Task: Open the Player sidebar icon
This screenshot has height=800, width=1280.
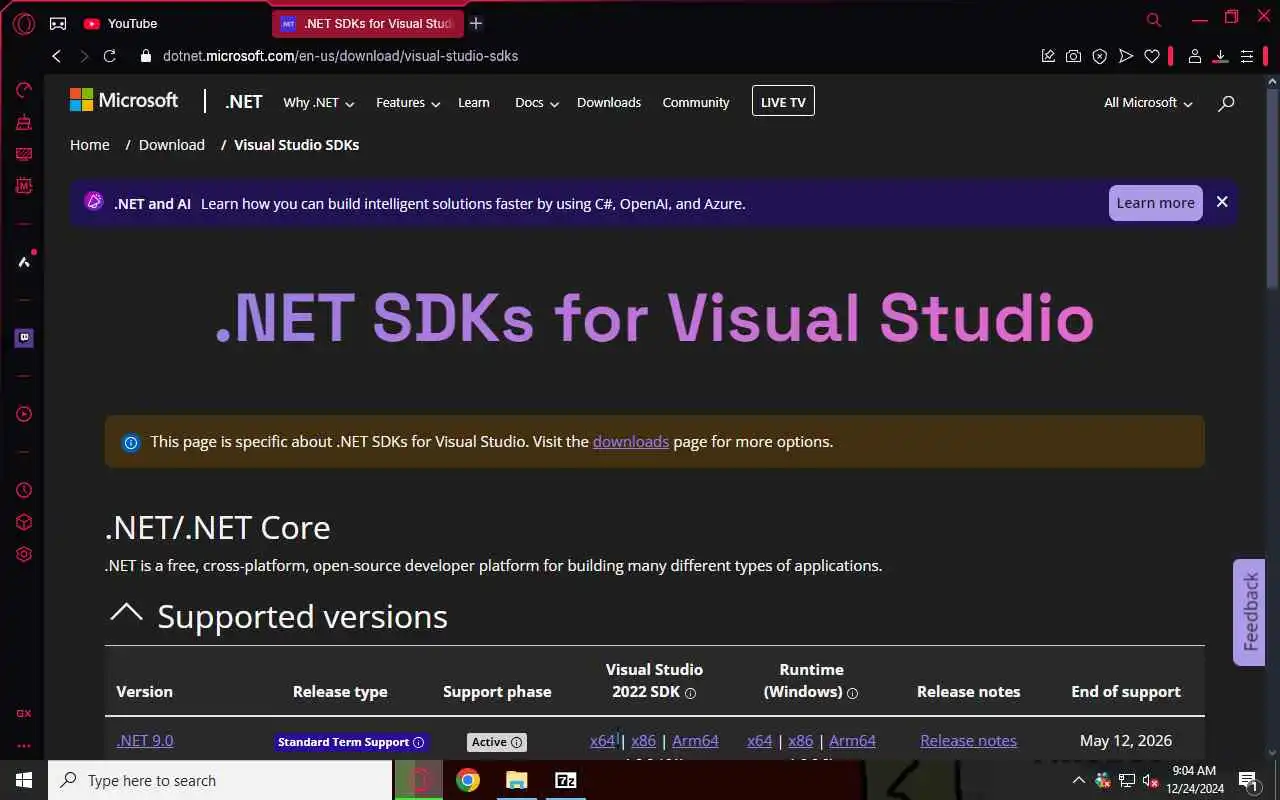Action: click(24, 414)
